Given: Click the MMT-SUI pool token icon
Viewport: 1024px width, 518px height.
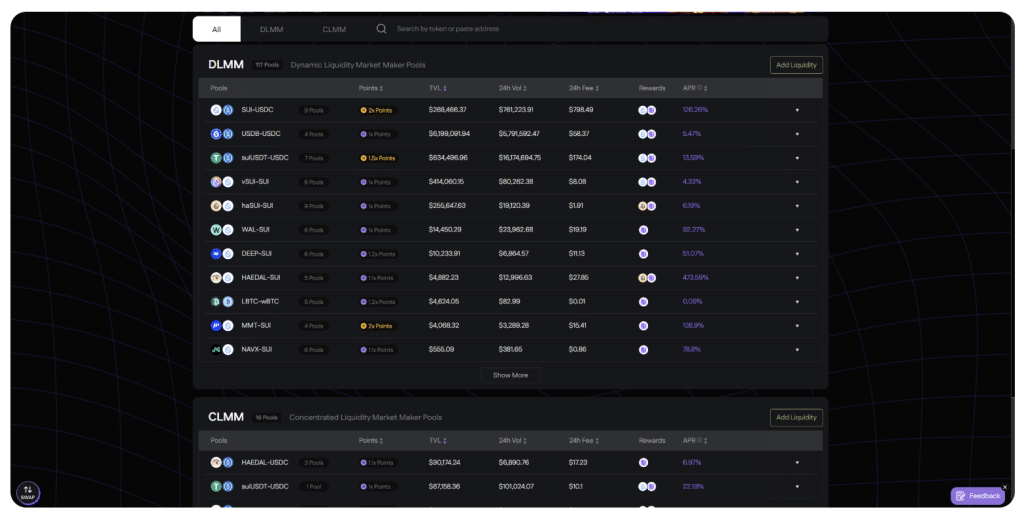Looking at the screenshot, I should [x=221, y=326].
